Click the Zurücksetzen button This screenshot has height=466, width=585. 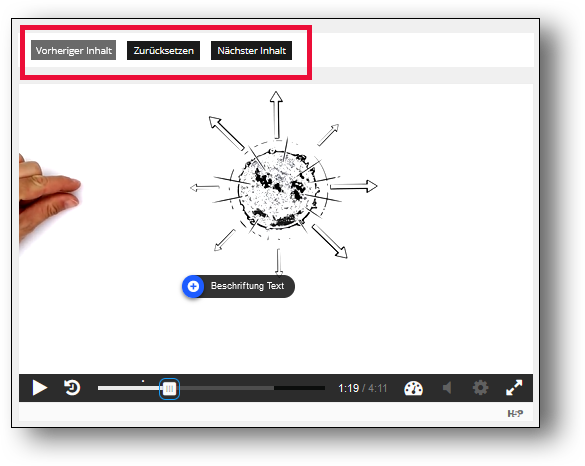coord(163,50)
